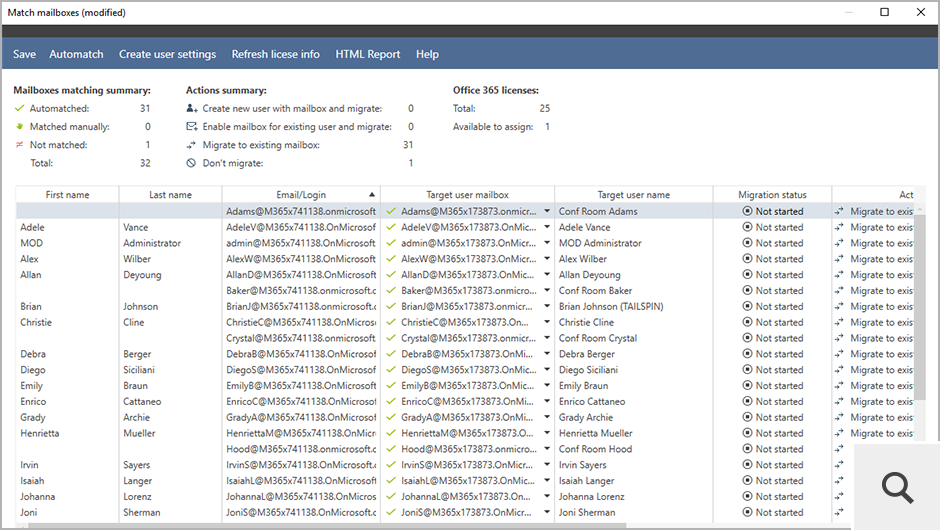Click the green check for JohannaL target mailbox
940x530 pixels.
[391, 496]
